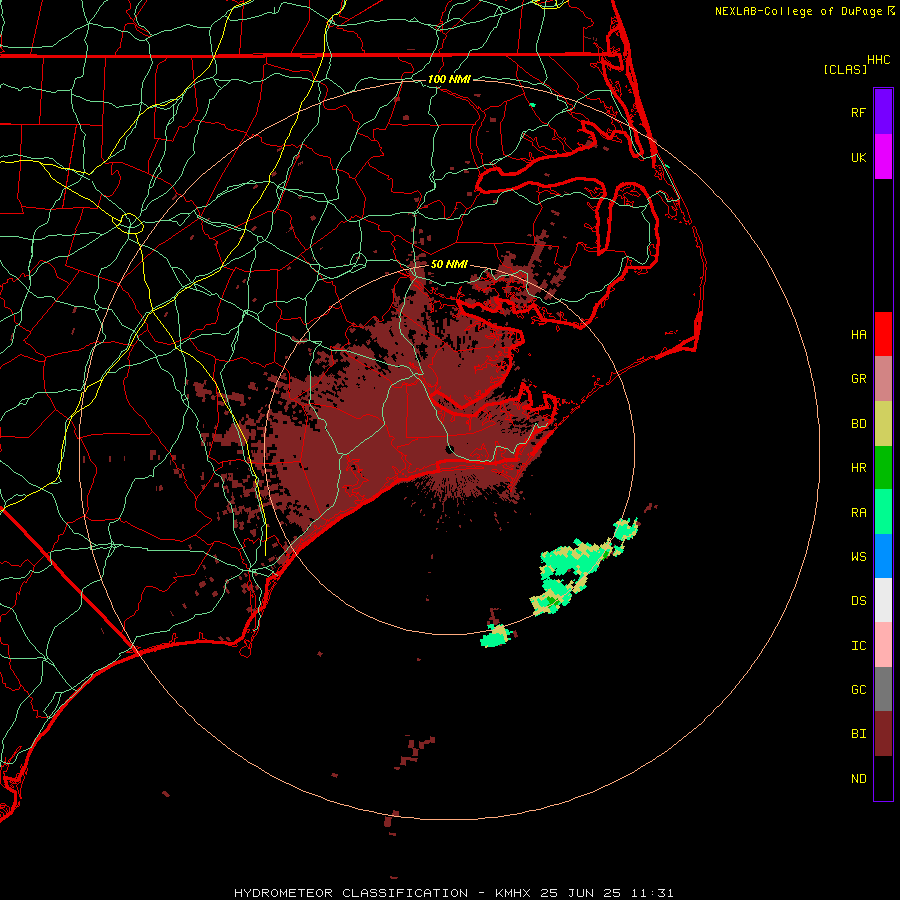
Task: Click the "50 NMI" range ring label
Action: click(449, 264)
